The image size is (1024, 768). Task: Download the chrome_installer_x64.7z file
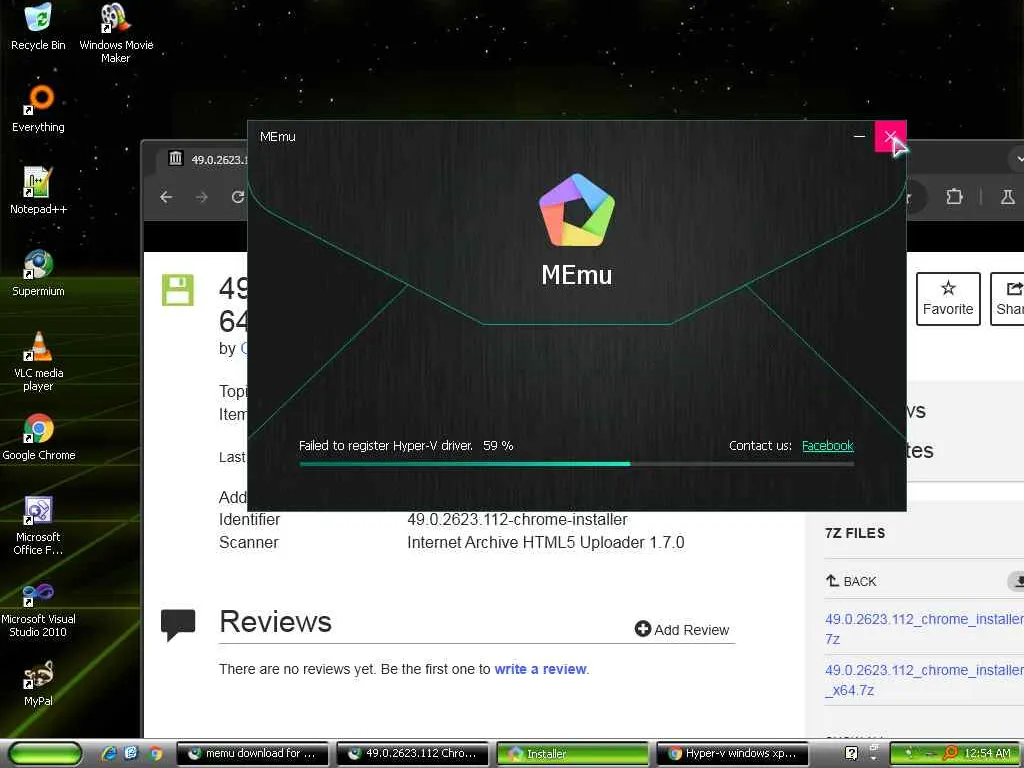(924, 680)
